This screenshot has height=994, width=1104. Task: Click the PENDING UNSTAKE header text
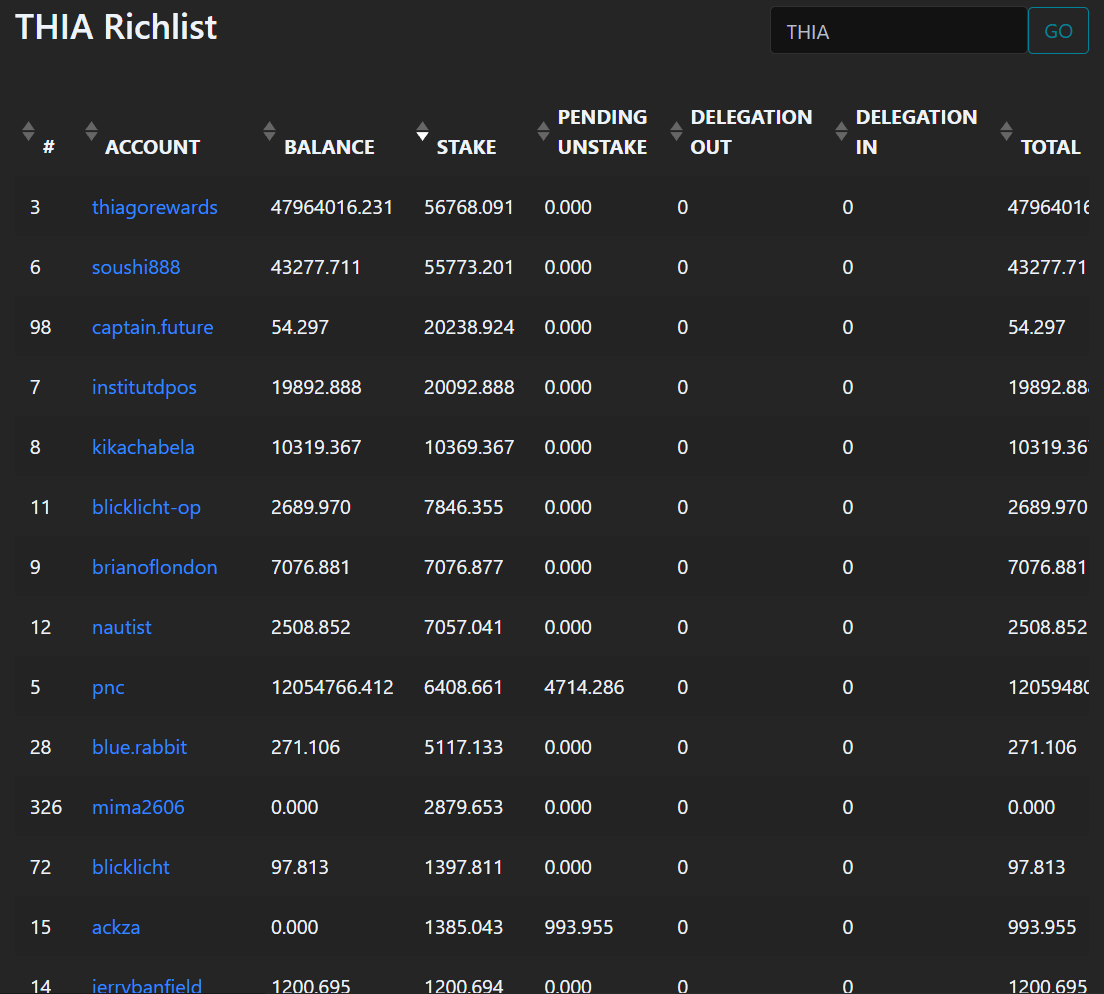coord(602,132)
